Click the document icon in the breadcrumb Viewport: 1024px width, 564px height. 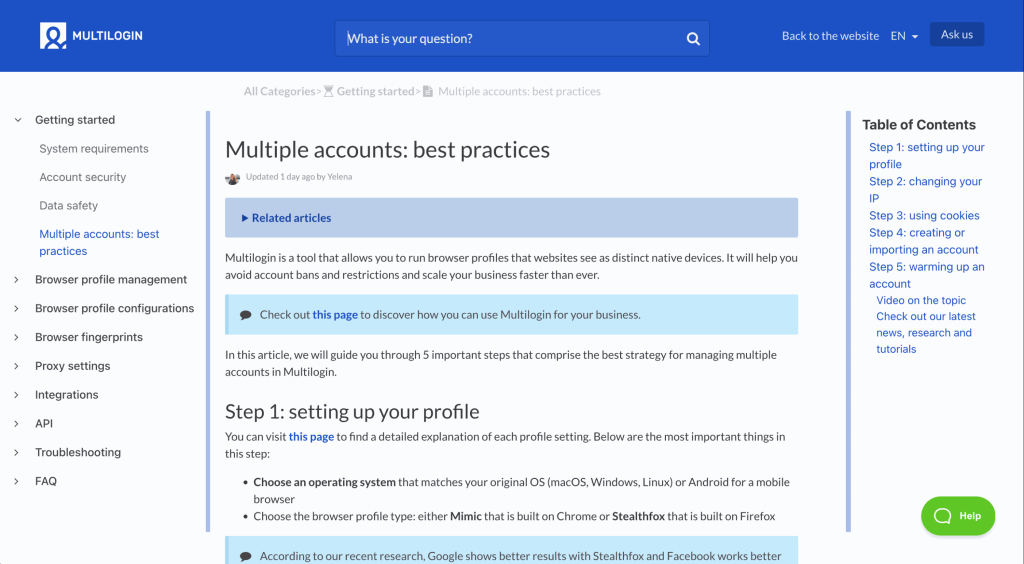(428, 91)
